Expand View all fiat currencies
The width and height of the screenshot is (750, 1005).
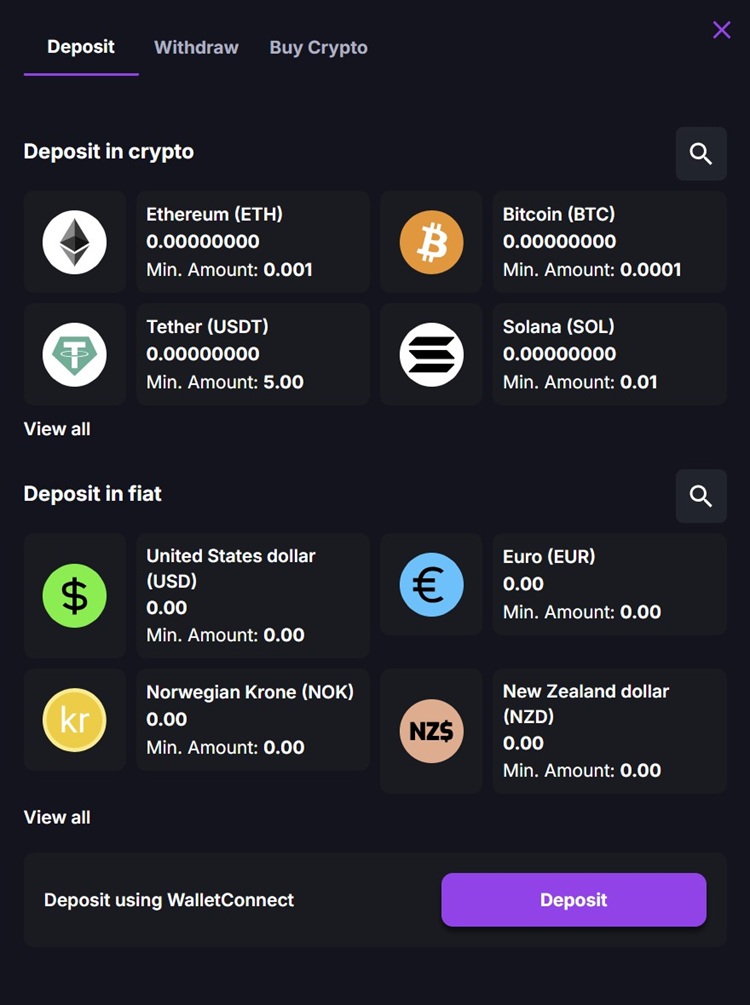(x=57, y=817)
